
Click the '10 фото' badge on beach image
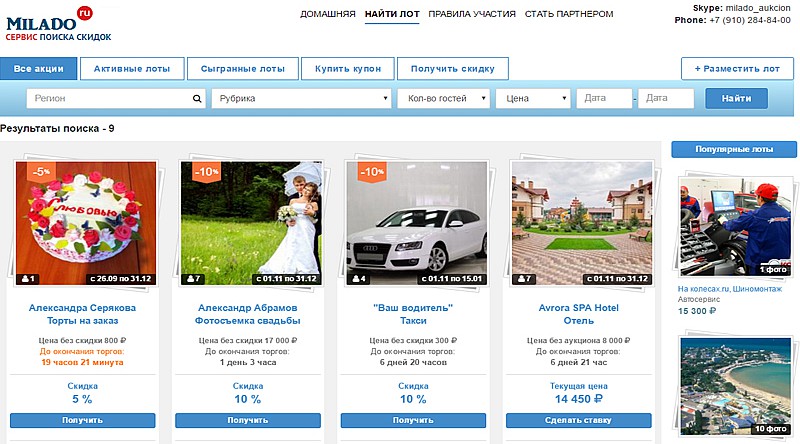click(772, 429)
